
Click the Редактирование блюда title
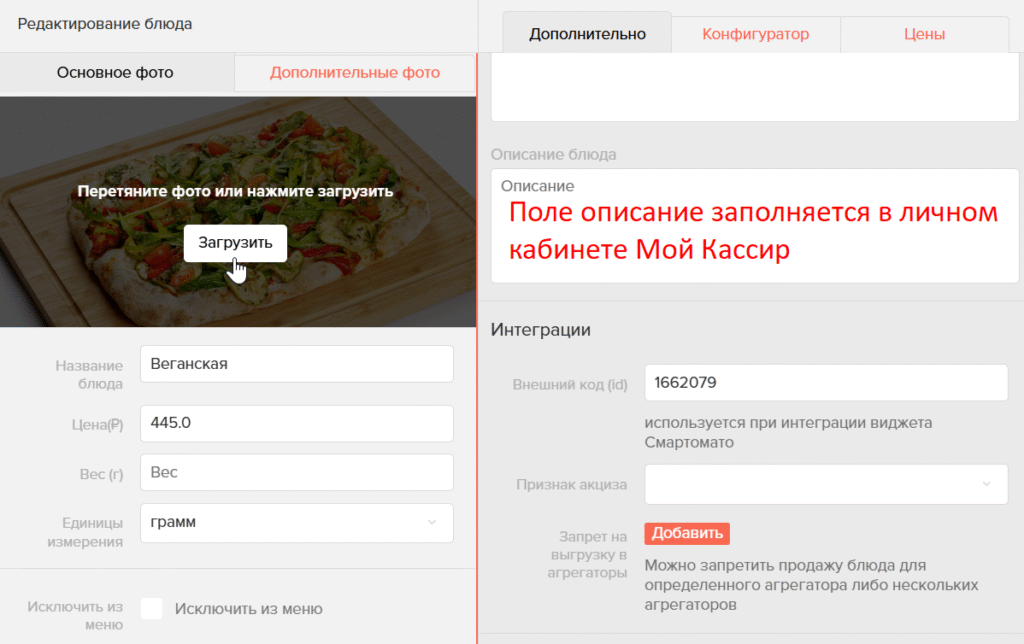[x=104, y=24]
